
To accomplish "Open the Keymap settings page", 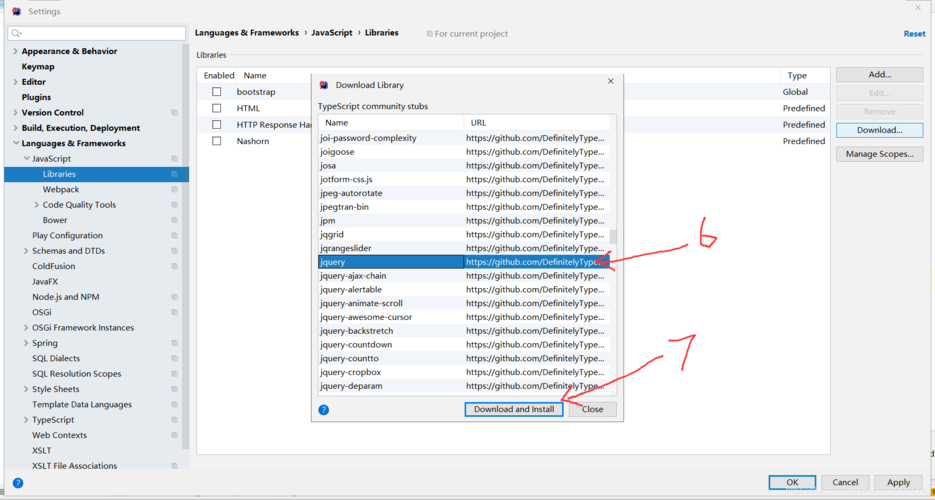I will (38, 67).
